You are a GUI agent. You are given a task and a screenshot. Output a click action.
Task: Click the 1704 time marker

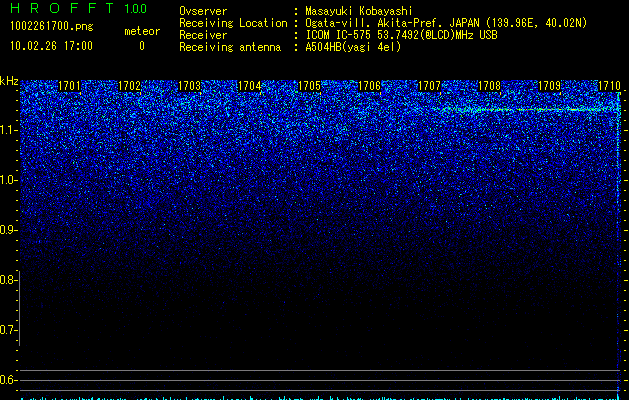250,86
